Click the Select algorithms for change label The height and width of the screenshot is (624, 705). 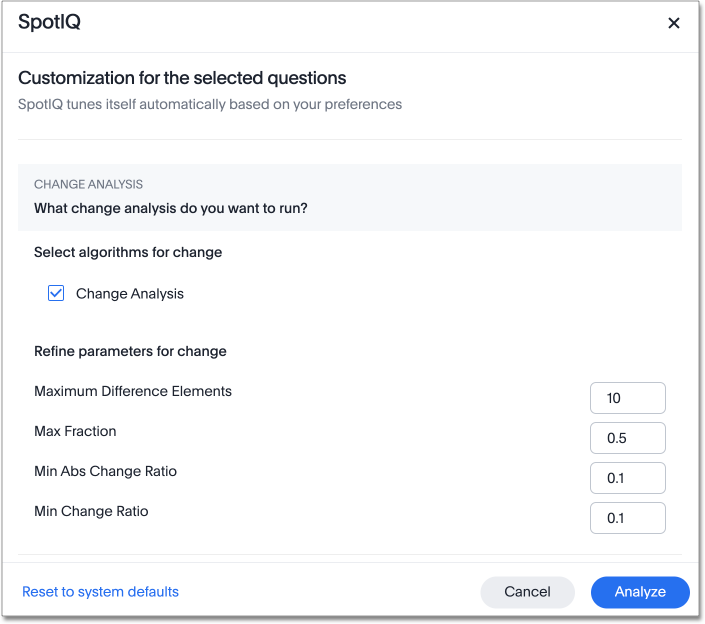(x=128, y=252)
